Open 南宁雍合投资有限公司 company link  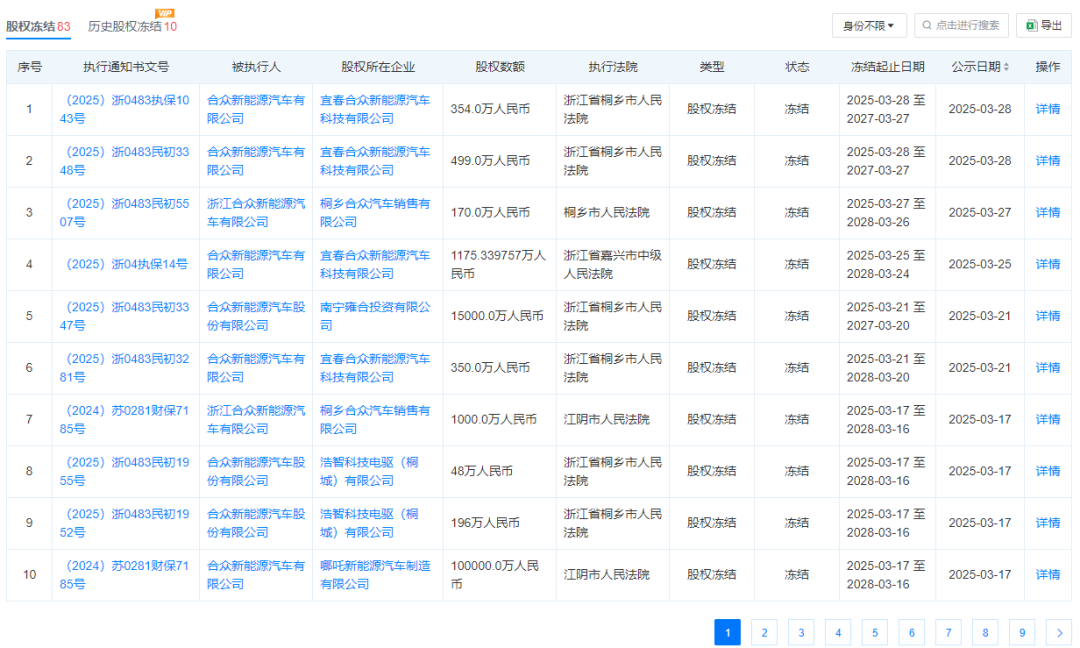375,316
